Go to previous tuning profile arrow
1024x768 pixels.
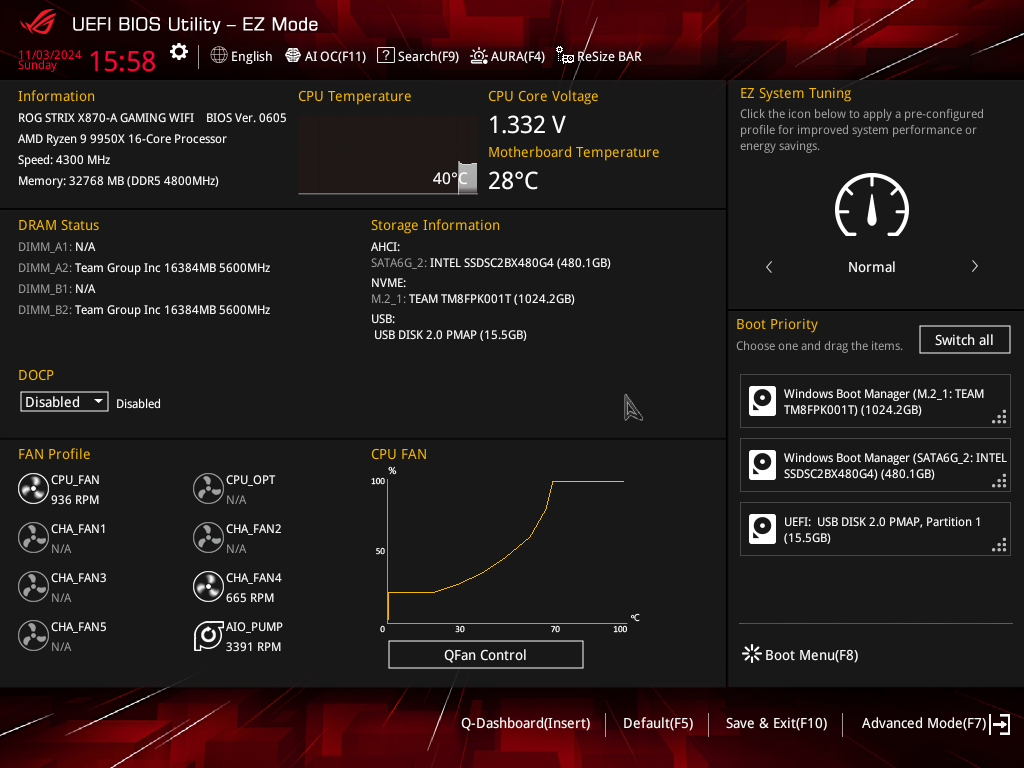[x=769, y=266]
